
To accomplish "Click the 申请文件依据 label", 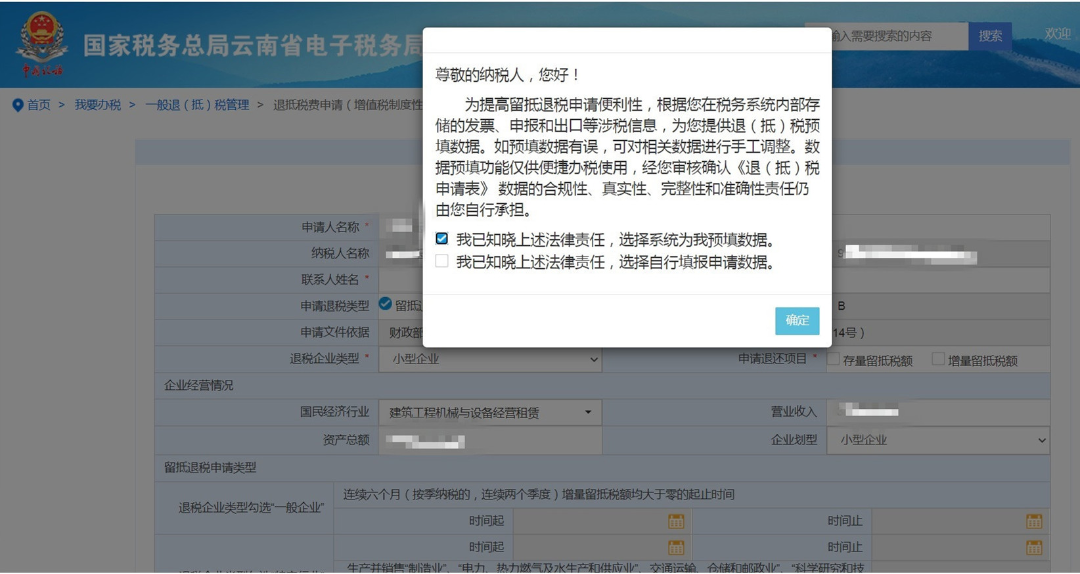I will click(x=335, y=332).
